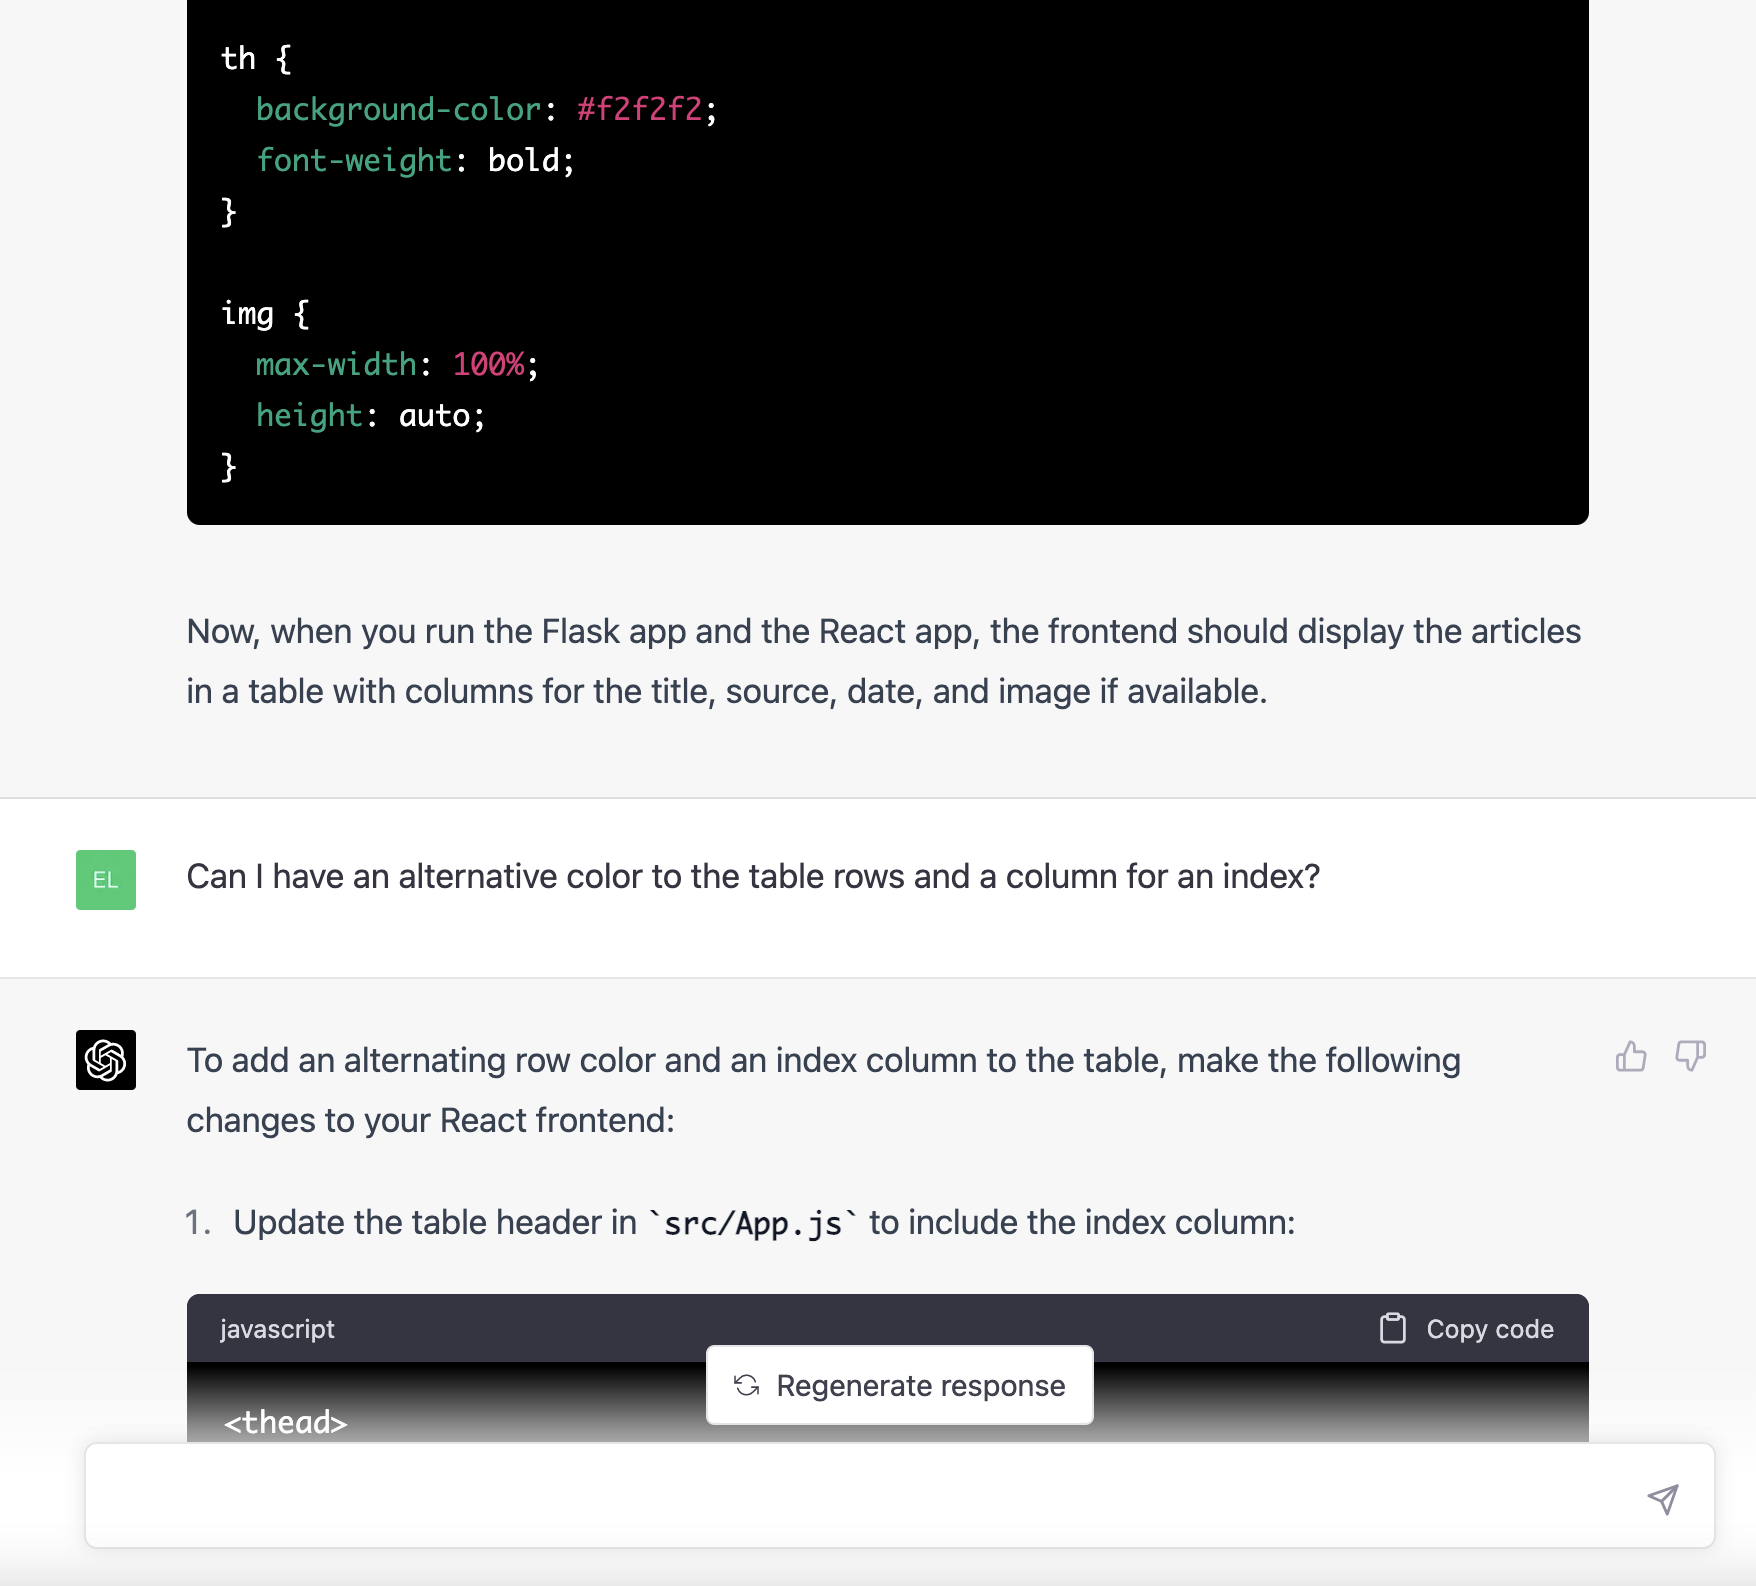Give the response a thumbs up

[1632, 1057]
